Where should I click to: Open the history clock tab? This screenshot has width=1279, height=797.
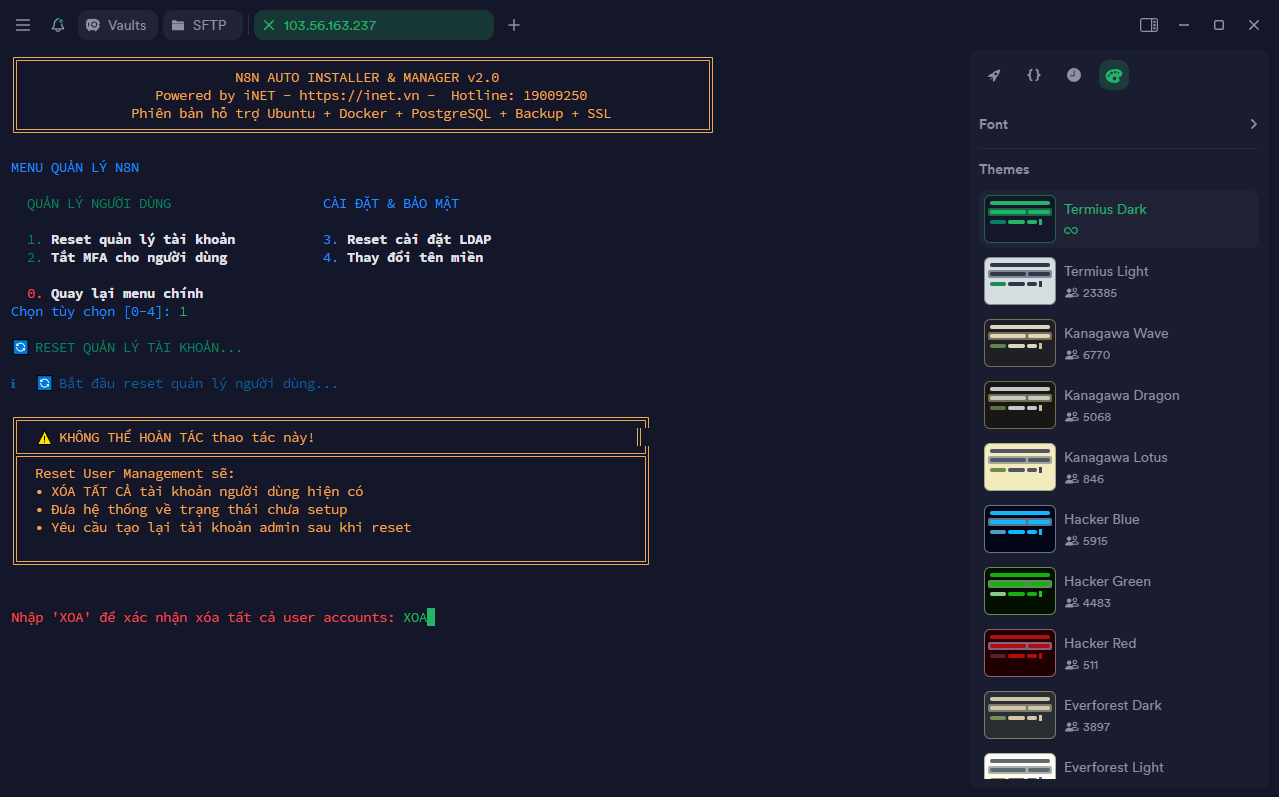point(1074,75)
